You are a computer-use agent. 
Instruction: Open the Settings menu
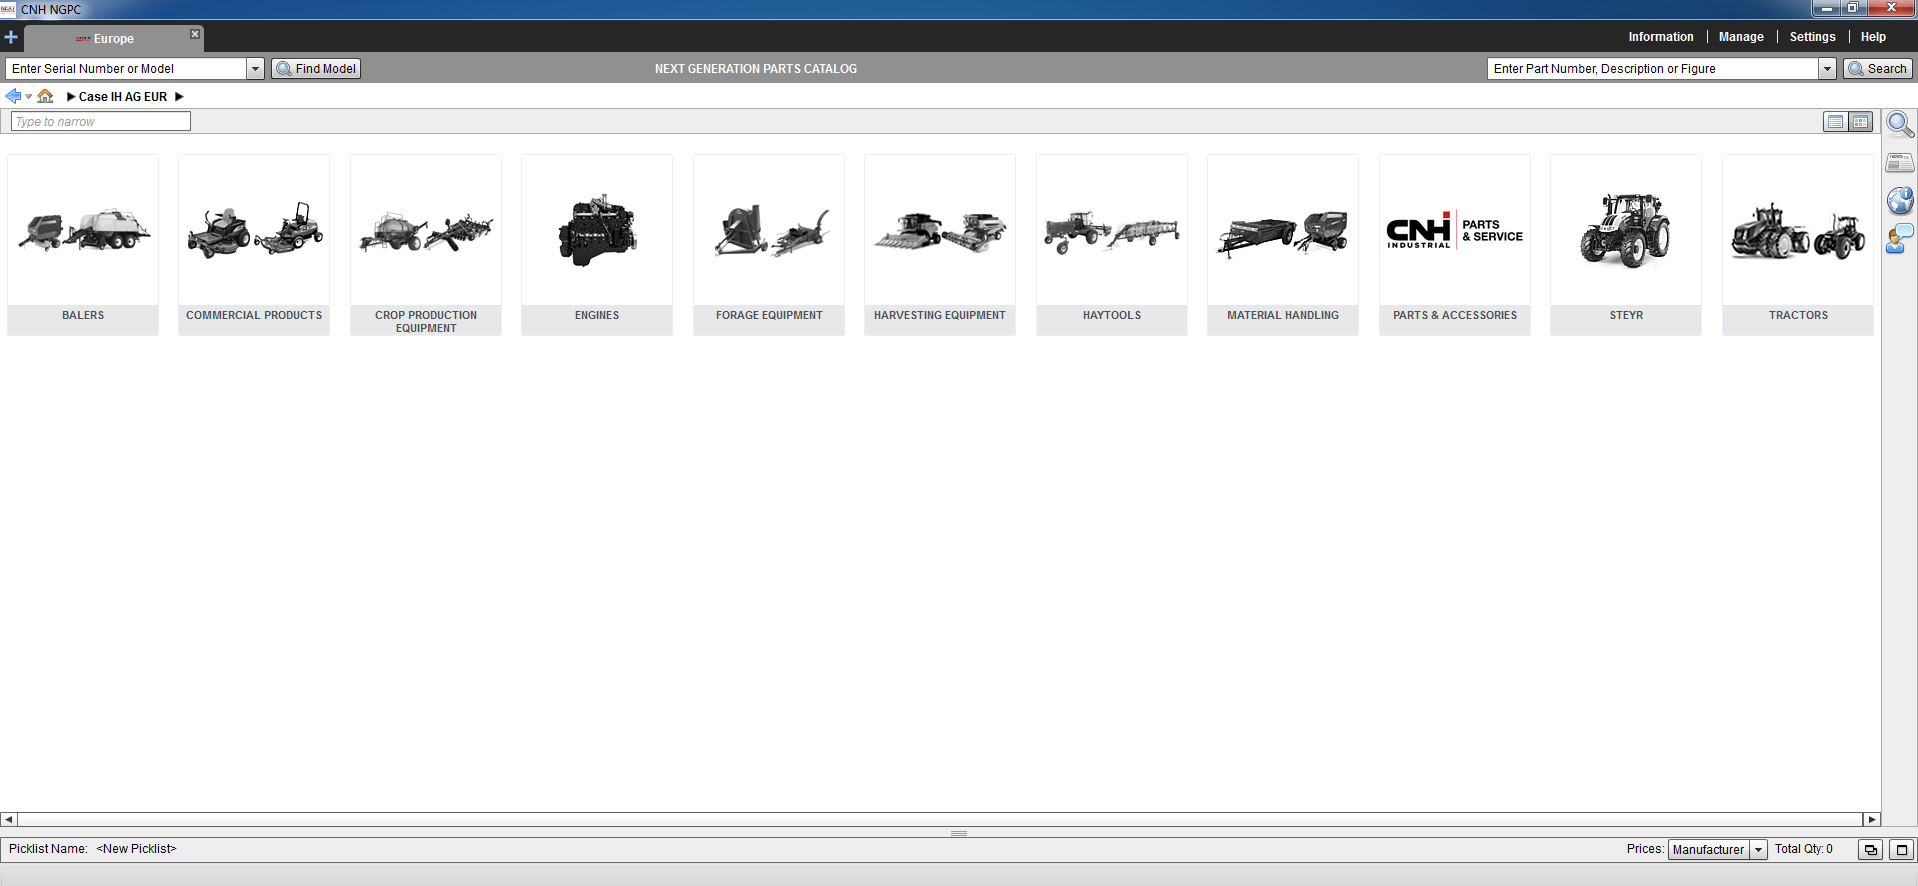click(1812, 37)
